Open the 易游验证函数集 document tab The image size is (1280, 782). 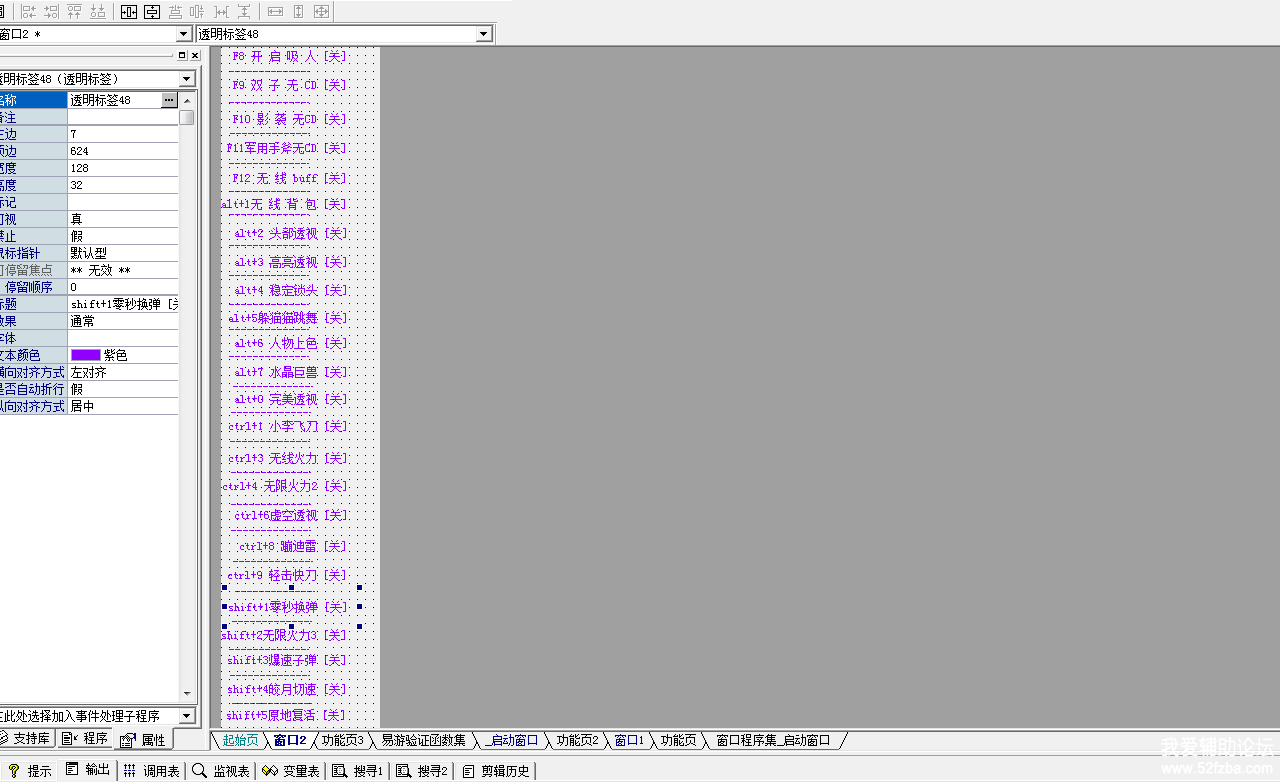(423, 740)
